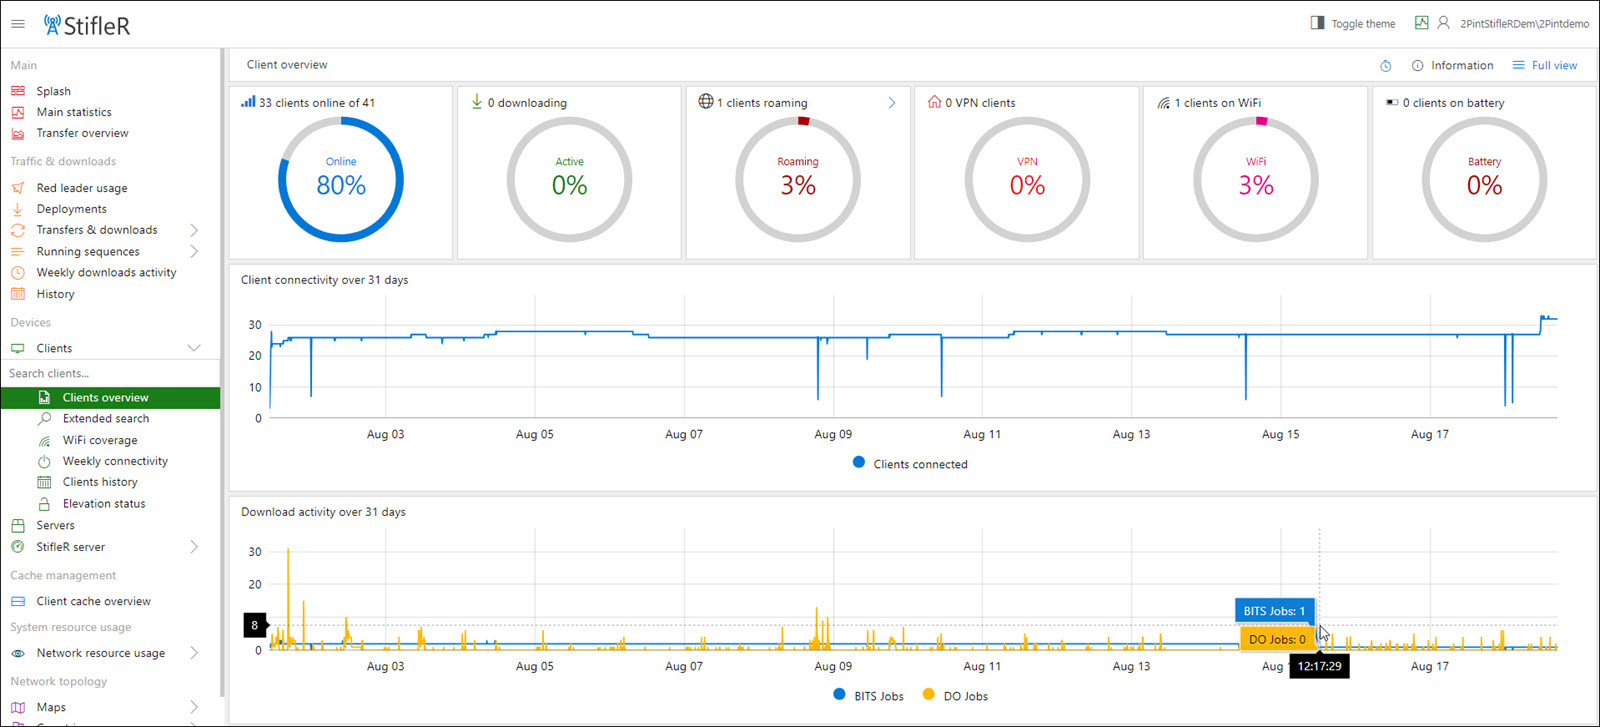Click the WiFi coverage icon
Viewport: 1600px width, 727px height.
click(x=44, y=440)
